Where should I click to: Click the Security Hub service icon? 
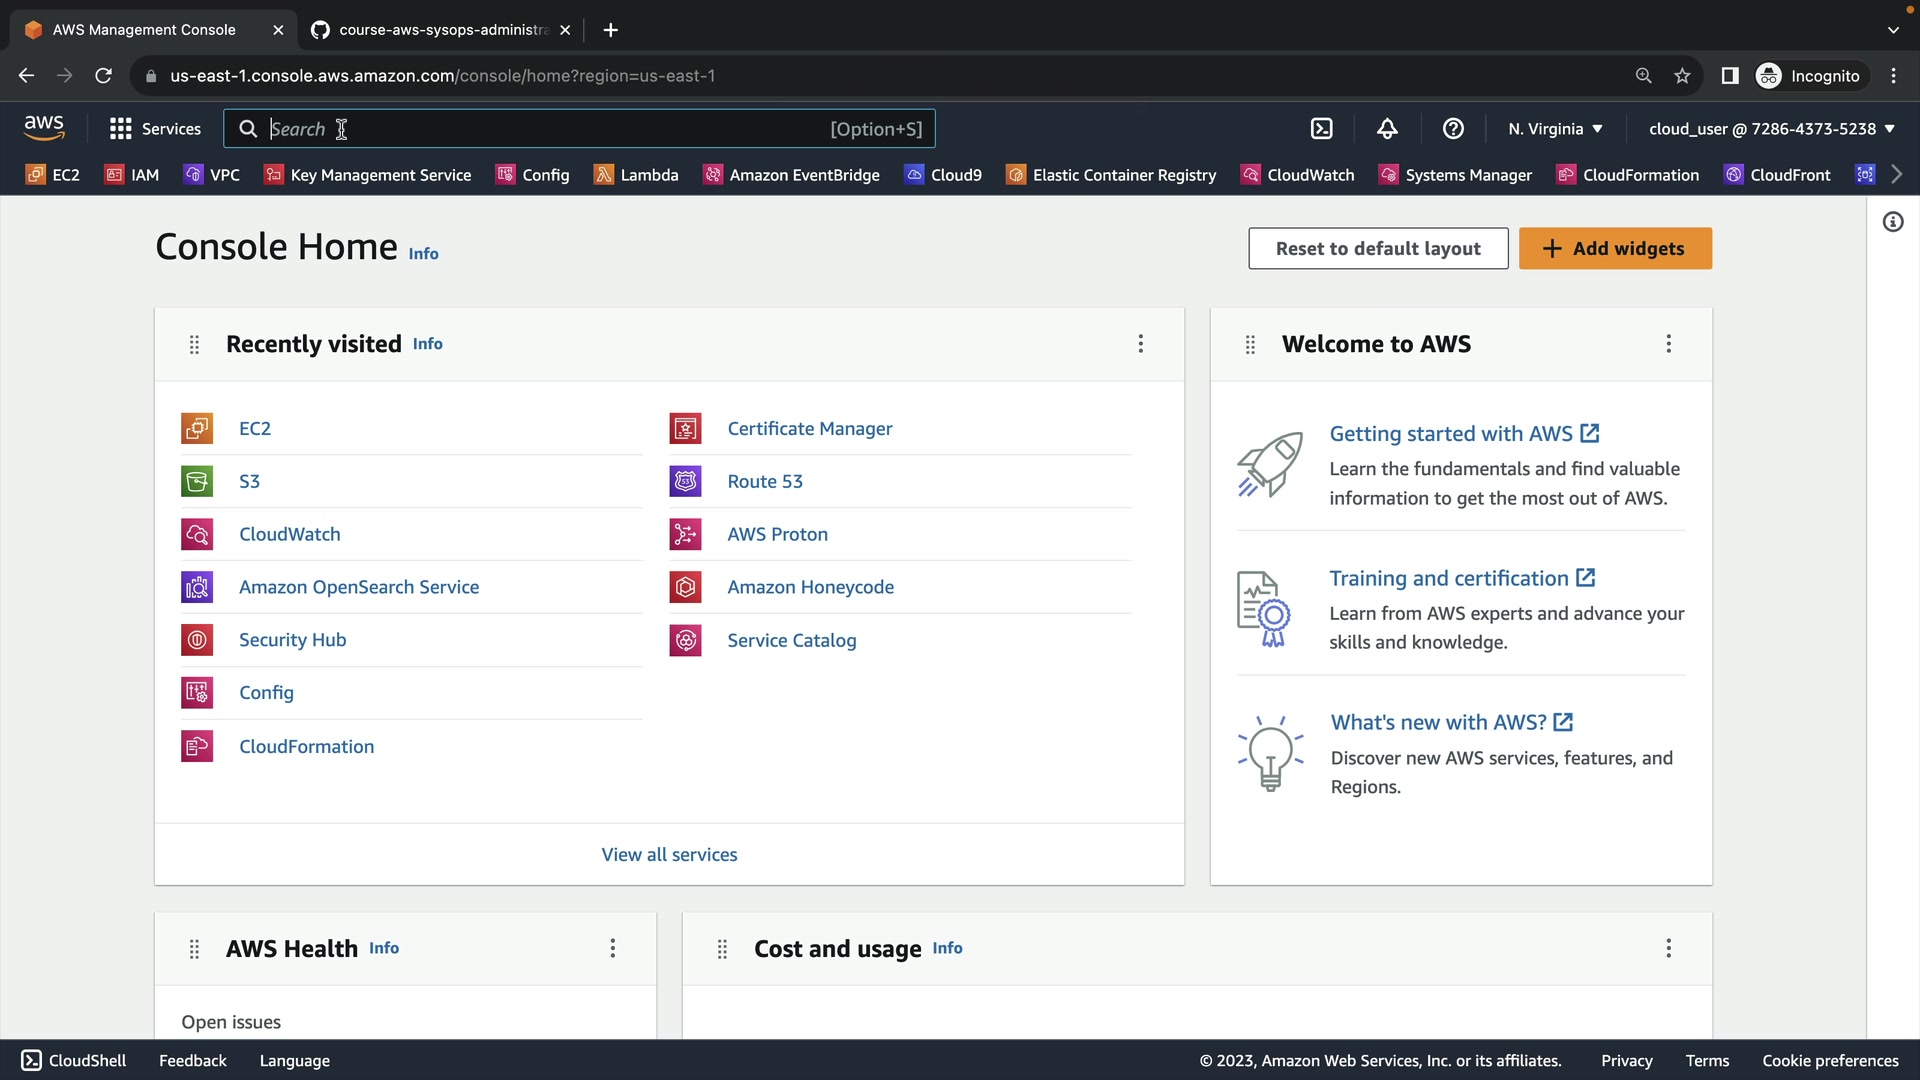coord(197,640)
